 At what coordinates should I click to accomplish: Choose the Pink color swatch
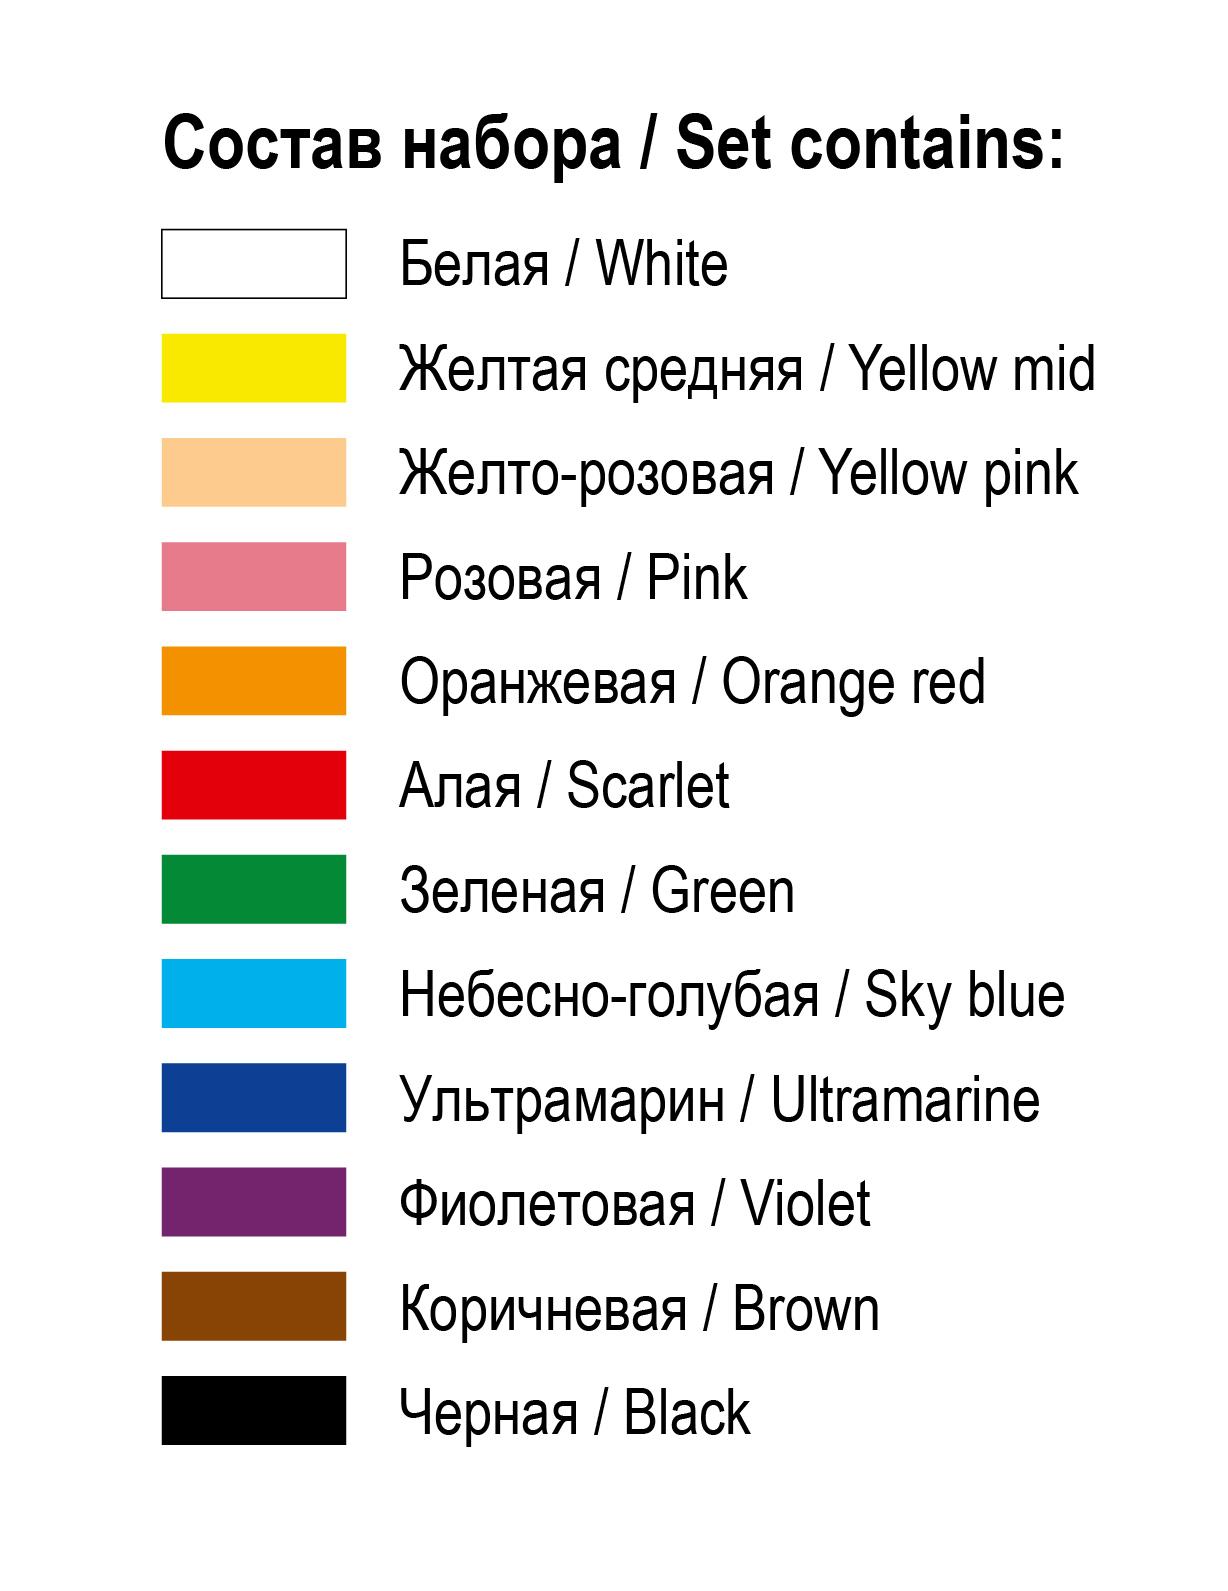tap(254, 576)
